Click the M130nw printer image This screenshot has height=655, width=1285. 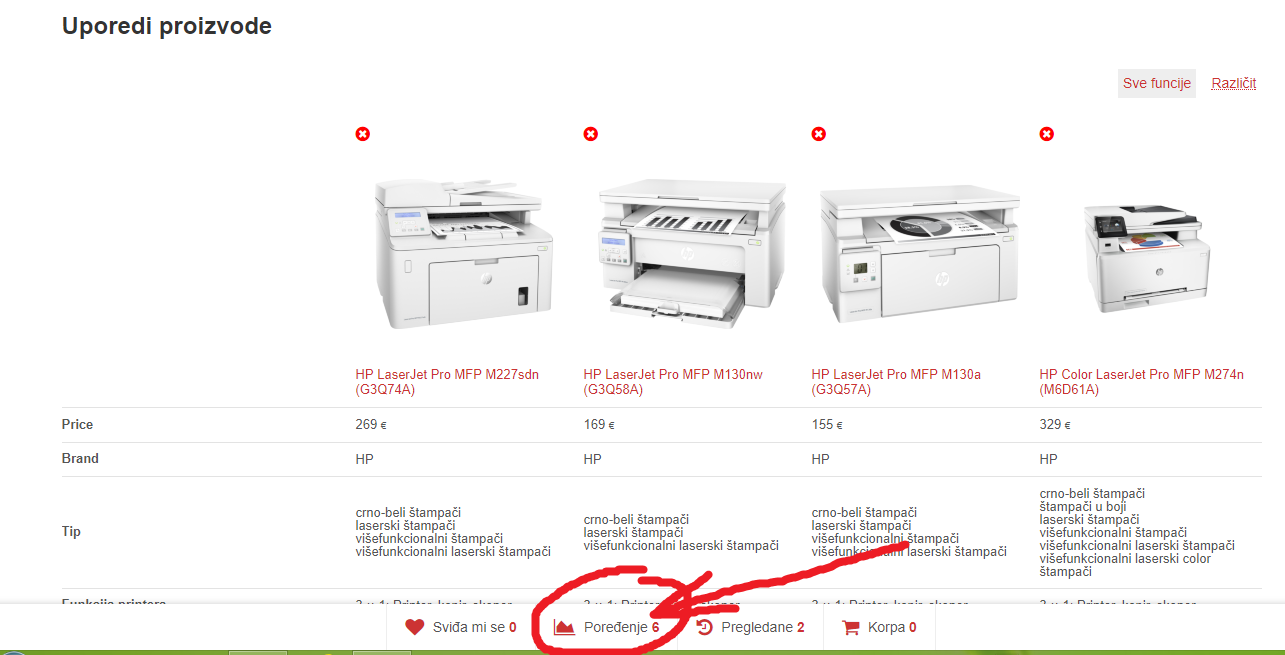tap(691, 254)
